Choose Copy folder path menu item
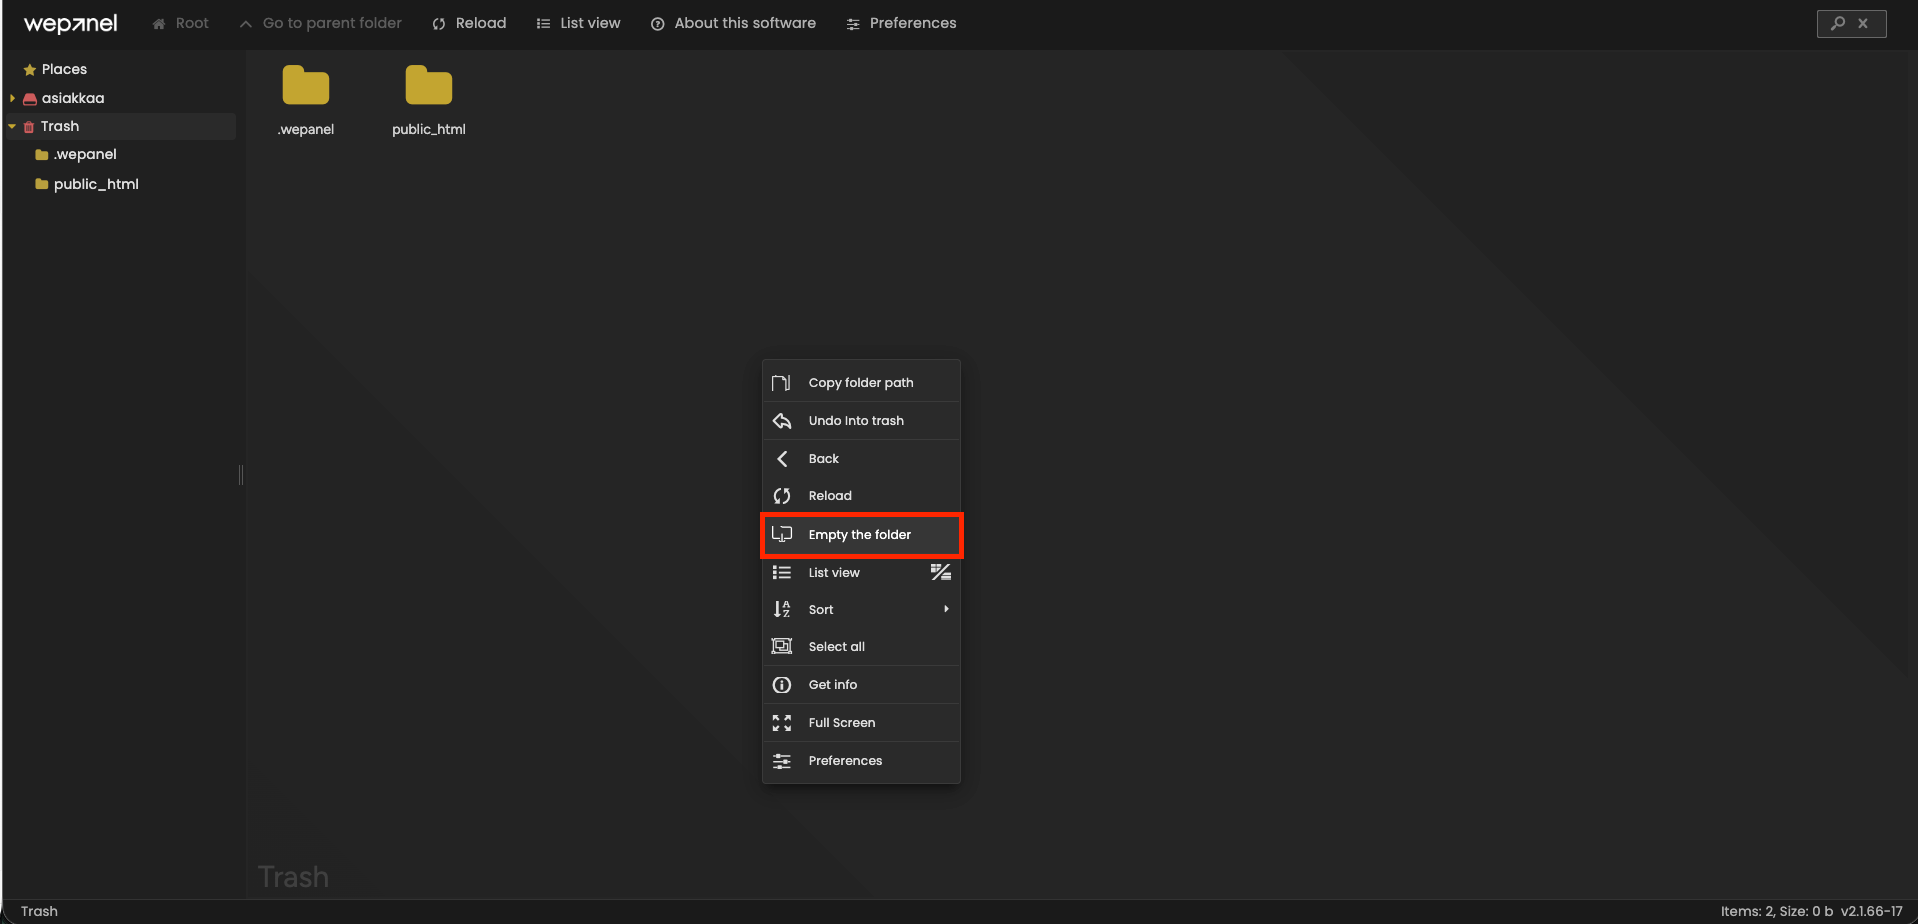This screenshot has width=1918, height=924. (861, 383)
